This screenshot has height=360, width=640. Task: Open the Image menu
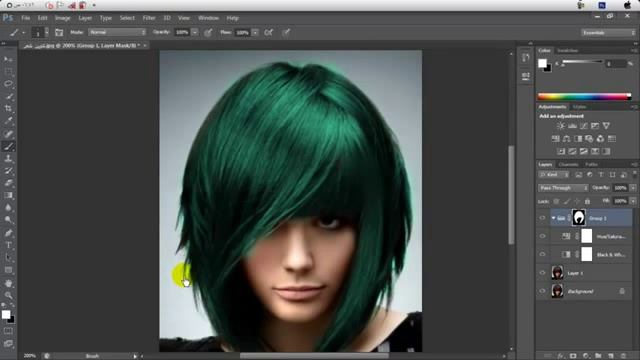tap(62, 18)
